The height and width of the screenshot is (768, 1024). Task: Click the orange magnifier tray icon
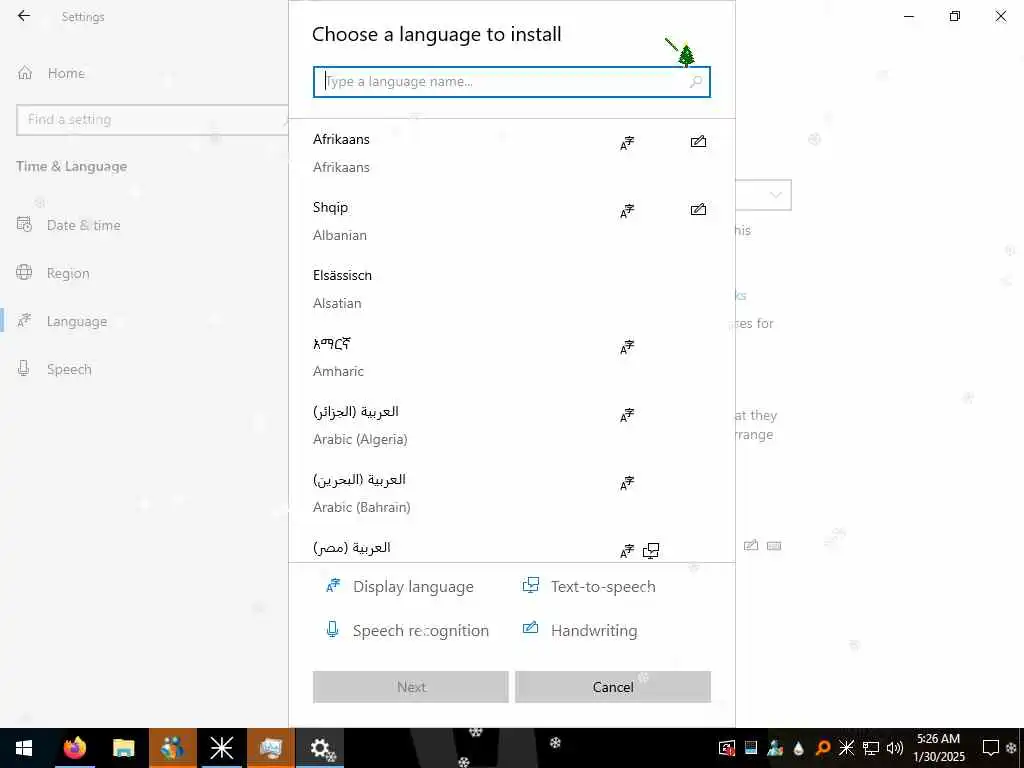(x=823, y=748)
